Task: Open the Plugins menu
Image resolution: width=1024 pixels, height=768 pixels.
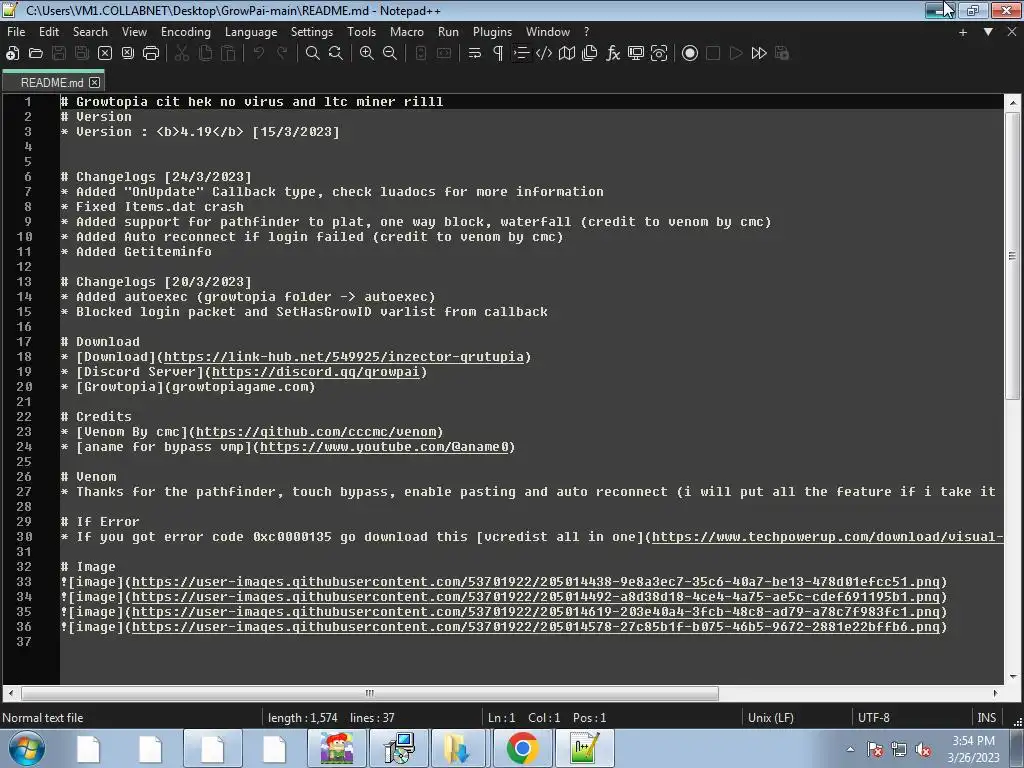Action: 492,32
